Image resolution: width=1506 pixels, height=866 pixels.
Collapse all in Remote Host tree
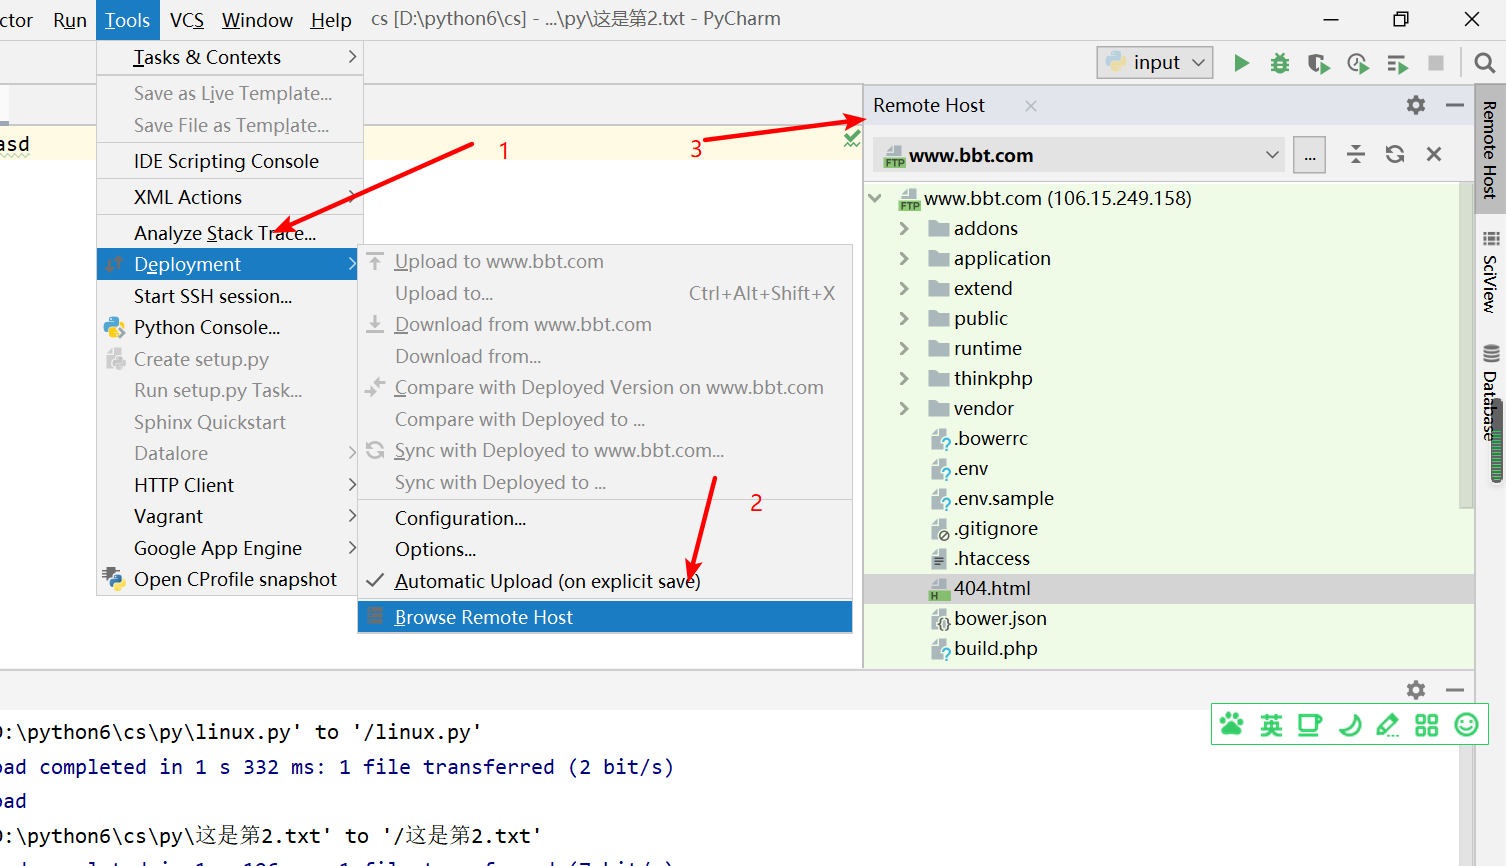(x=1356, y=154)
